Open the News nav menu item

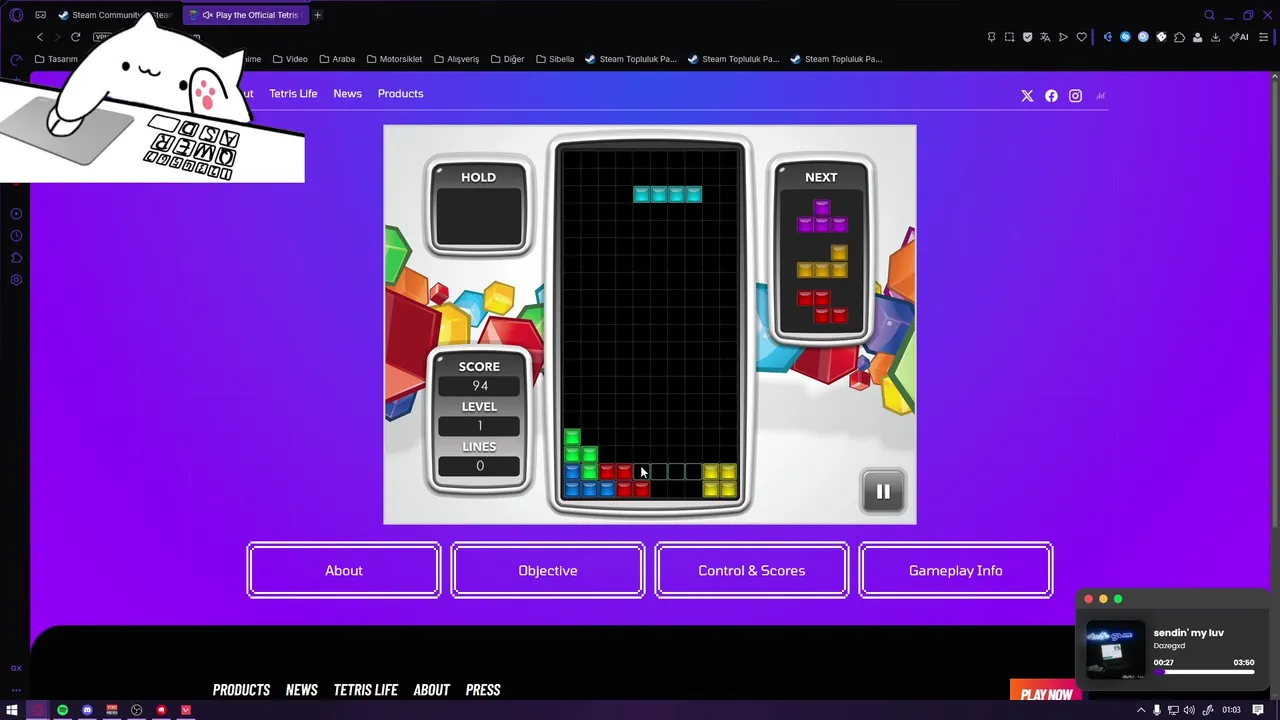[x=347, y=93]
